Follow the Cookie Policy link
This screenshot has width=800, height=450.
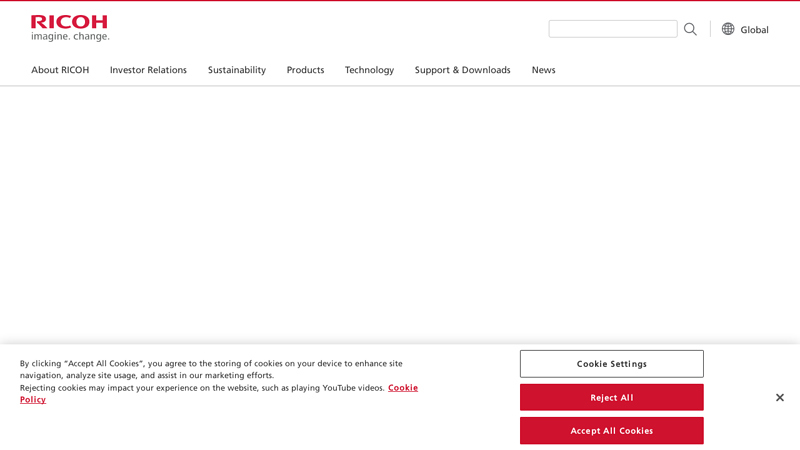[403, 388]
